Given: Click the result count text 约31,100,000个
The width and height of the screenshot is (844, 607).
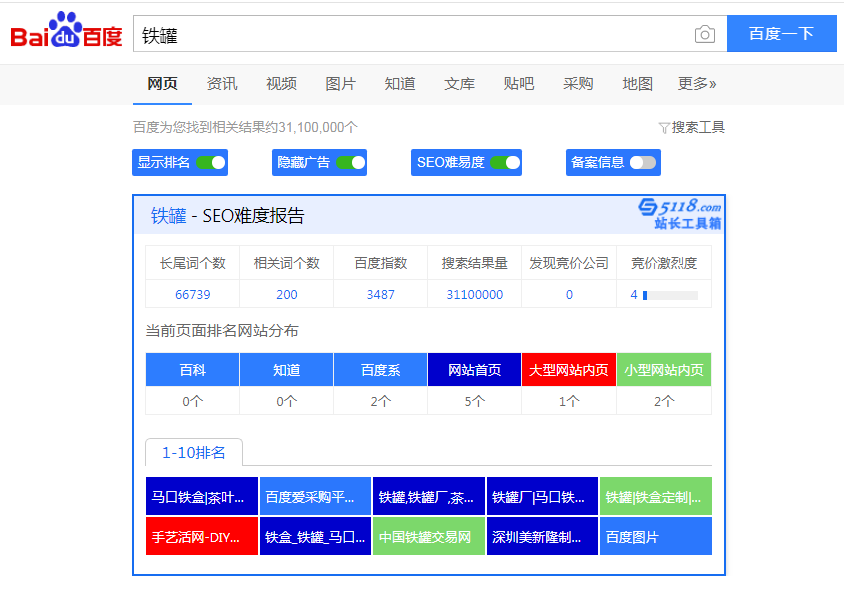Looking at the screenshot, I should tap(312, 128).
